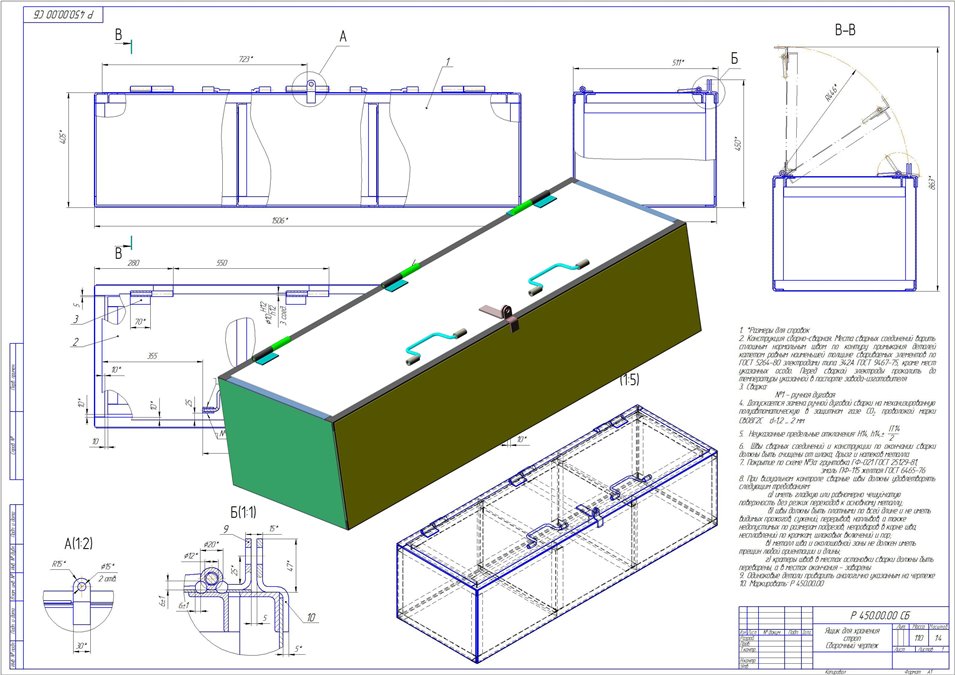Click the ø20* callout in detail Б
The image size is (955, 675).
point(211,544)
